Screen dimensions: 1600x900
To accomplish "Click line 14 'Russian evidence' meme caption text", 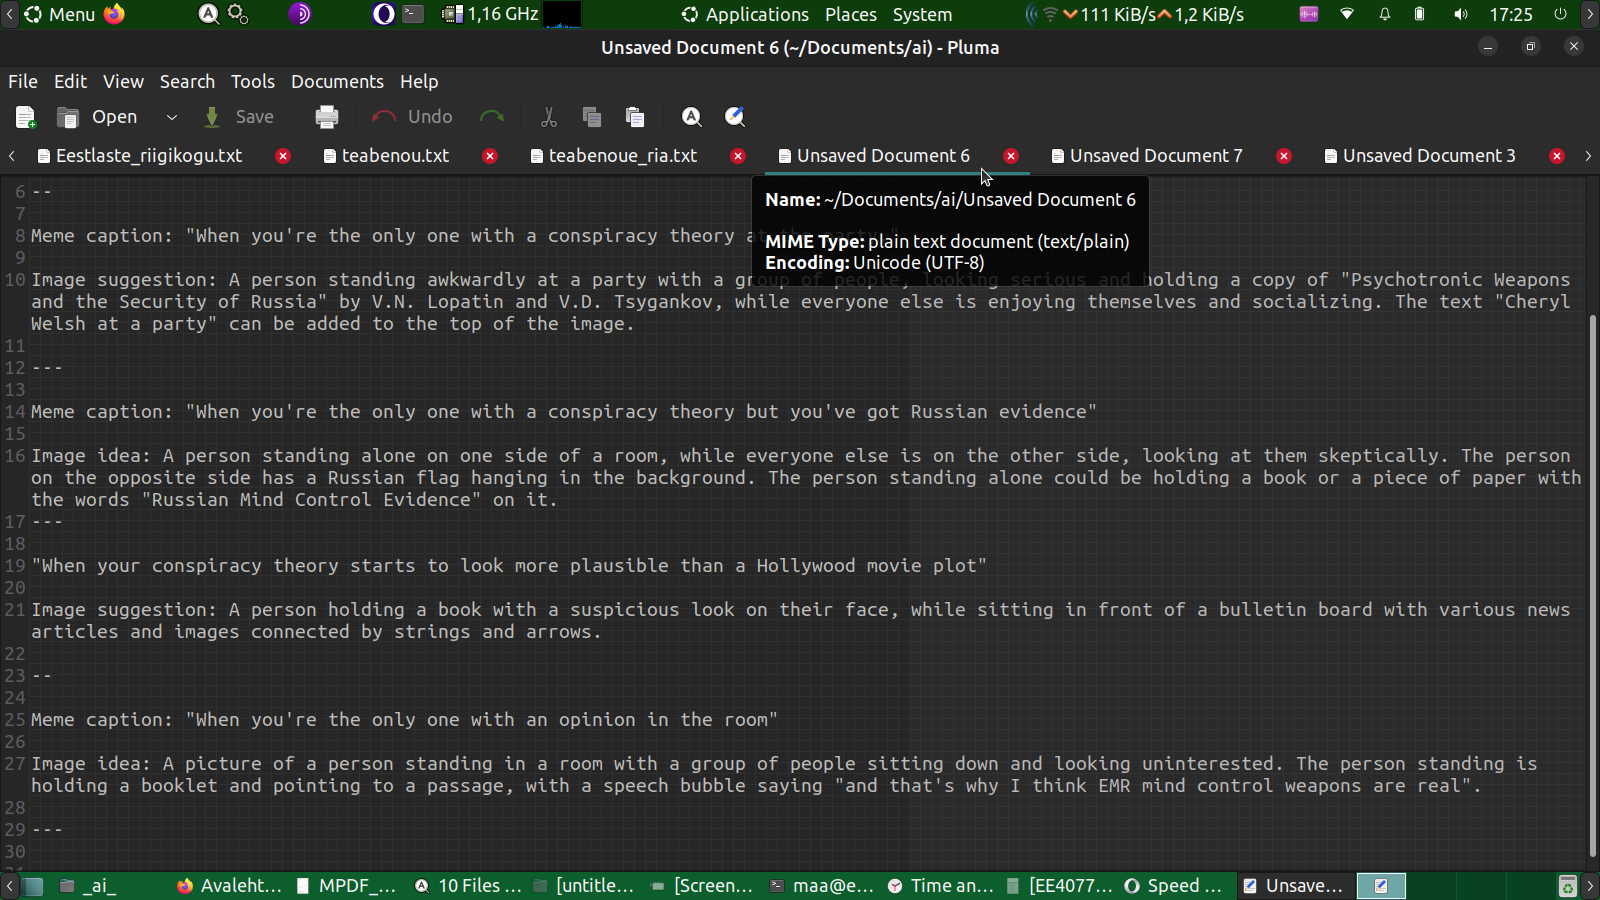I will tap(563, 412).
